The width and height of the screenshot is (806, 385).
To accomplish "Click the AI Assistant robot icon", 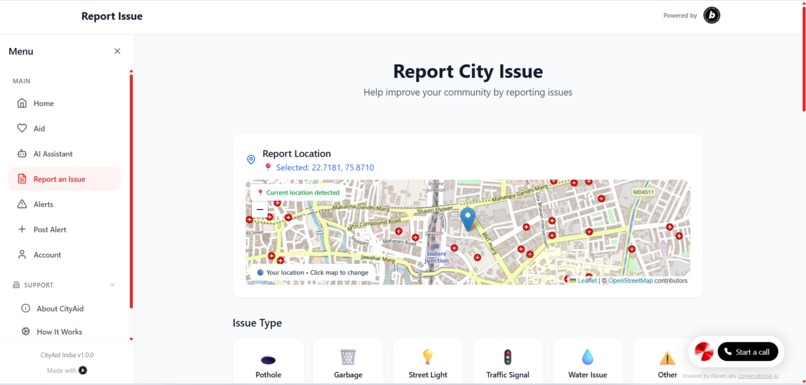I will pyautogui.click(x=22, y=154).
